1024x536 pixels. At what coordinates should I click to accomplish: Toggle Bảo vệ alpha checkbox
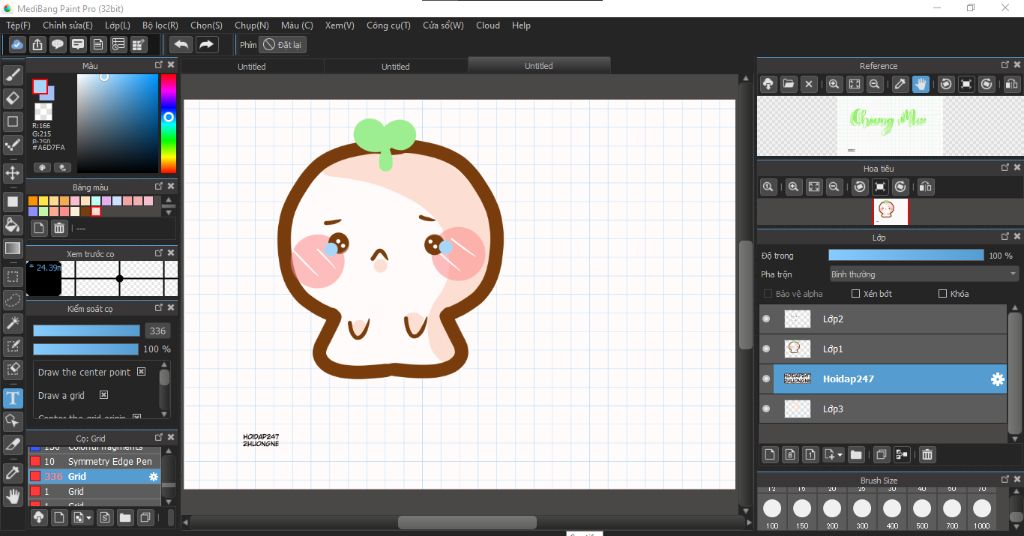pyautogui.click(x=768, y=294)
